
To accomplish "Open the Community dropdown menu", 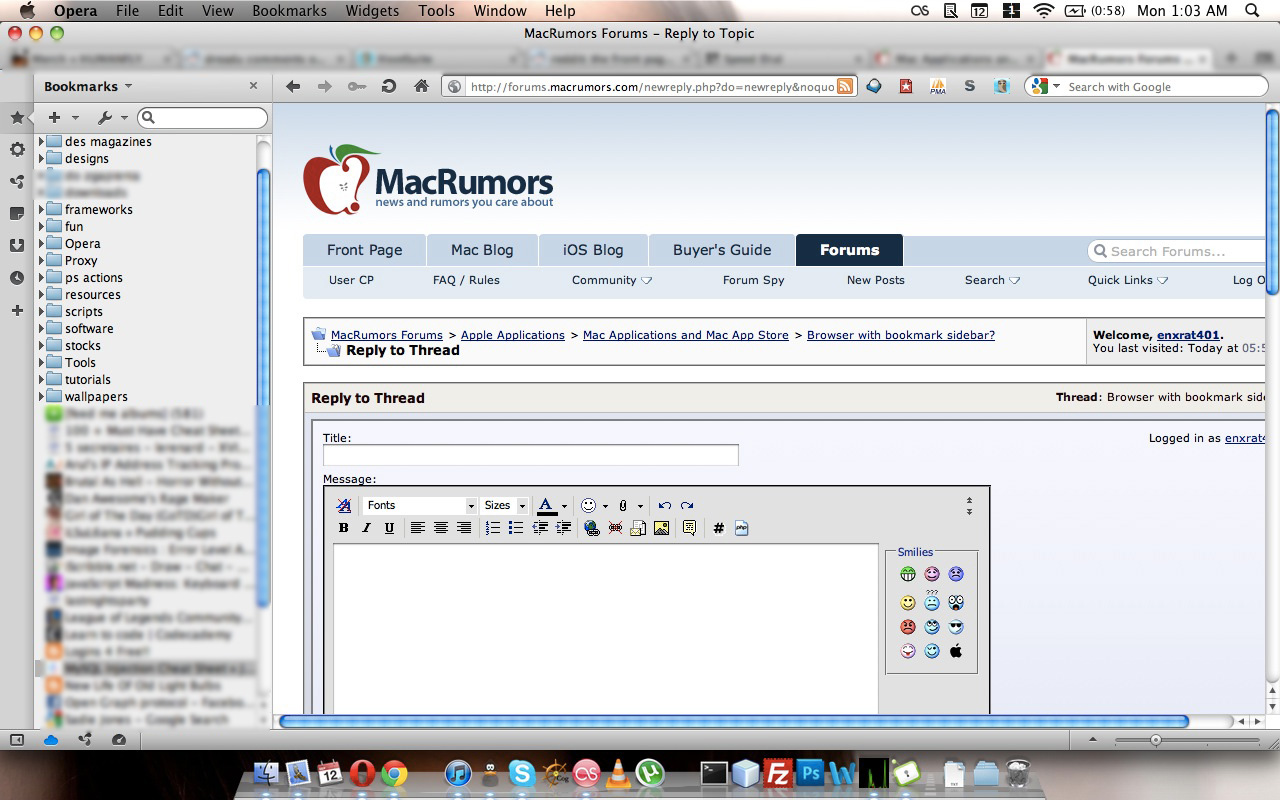I will (x=612, y=280).
